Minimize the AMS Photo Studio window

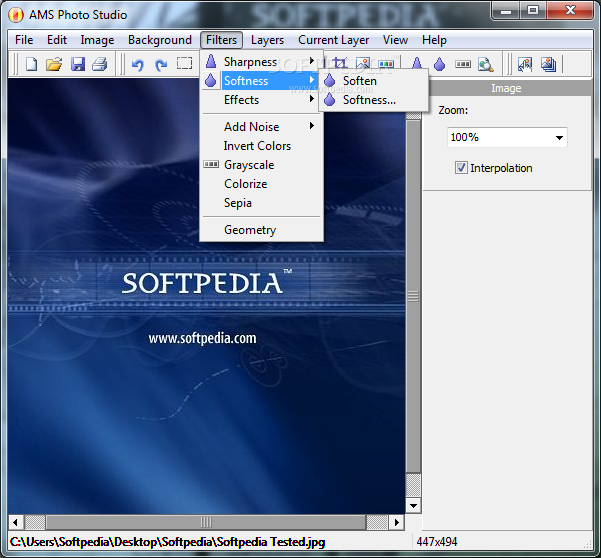tap(506, 10)
